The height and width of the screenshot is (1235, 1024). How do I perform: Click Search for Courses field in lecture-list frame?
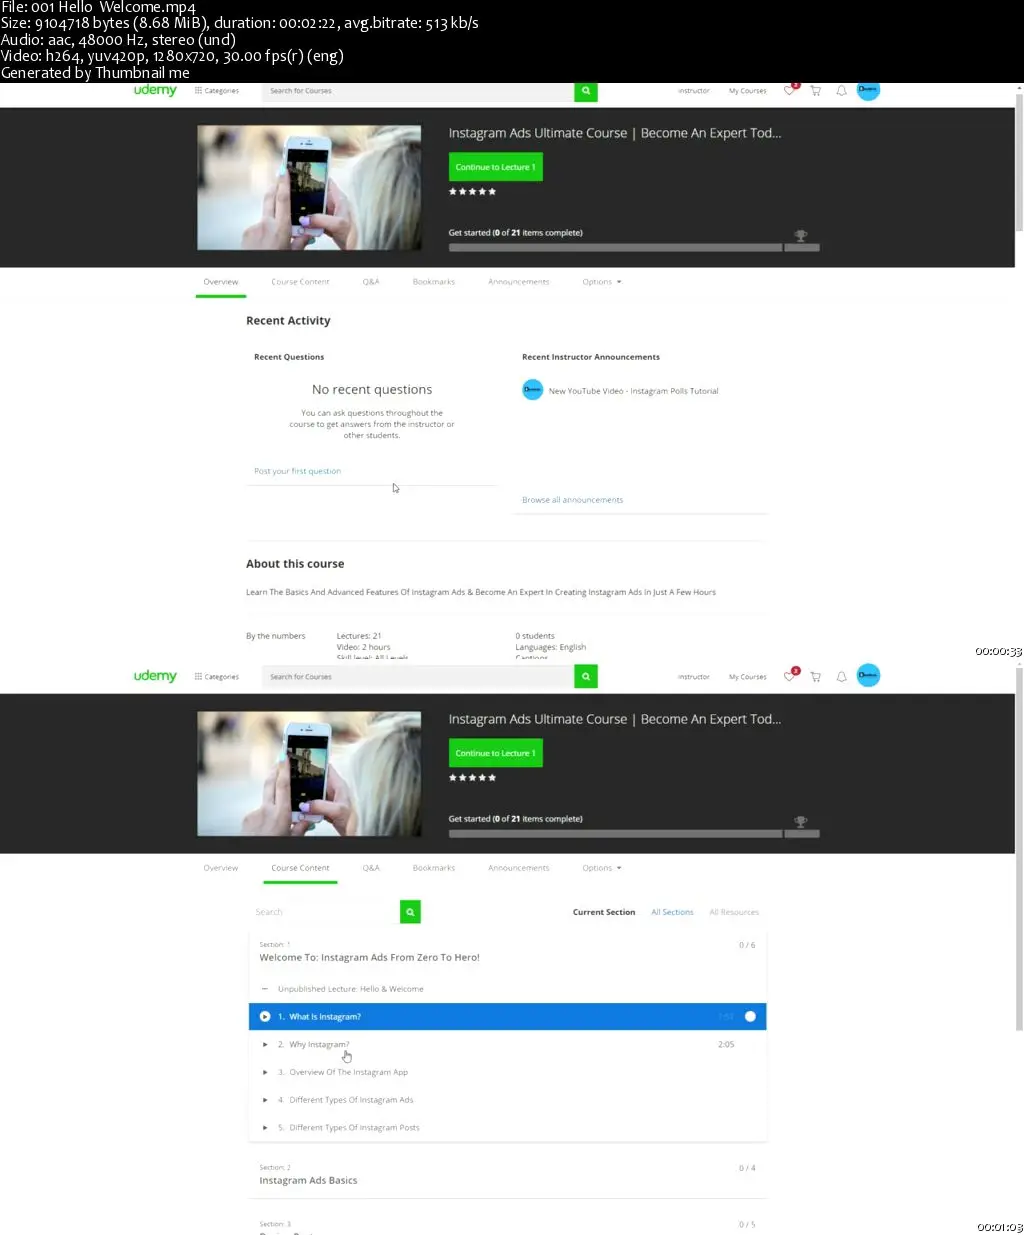coord(418,677)
